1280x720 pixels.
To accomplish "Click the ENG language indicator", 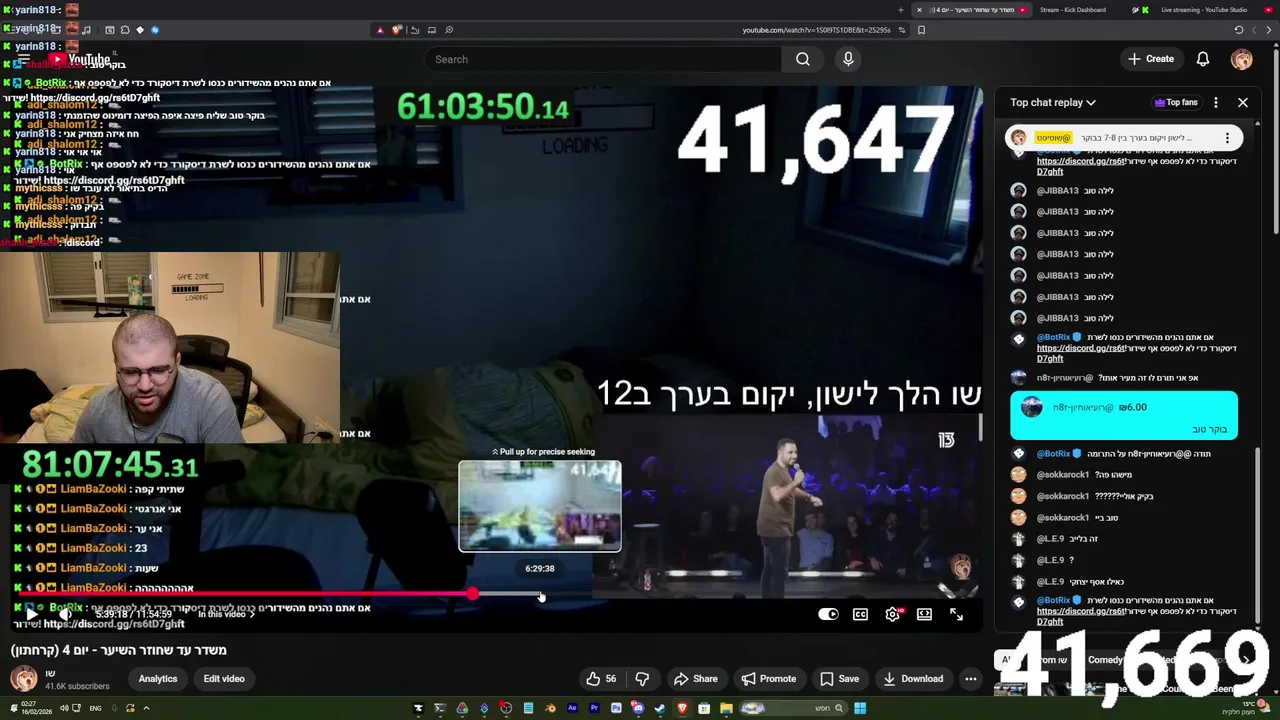I will [x=95, y=708].
